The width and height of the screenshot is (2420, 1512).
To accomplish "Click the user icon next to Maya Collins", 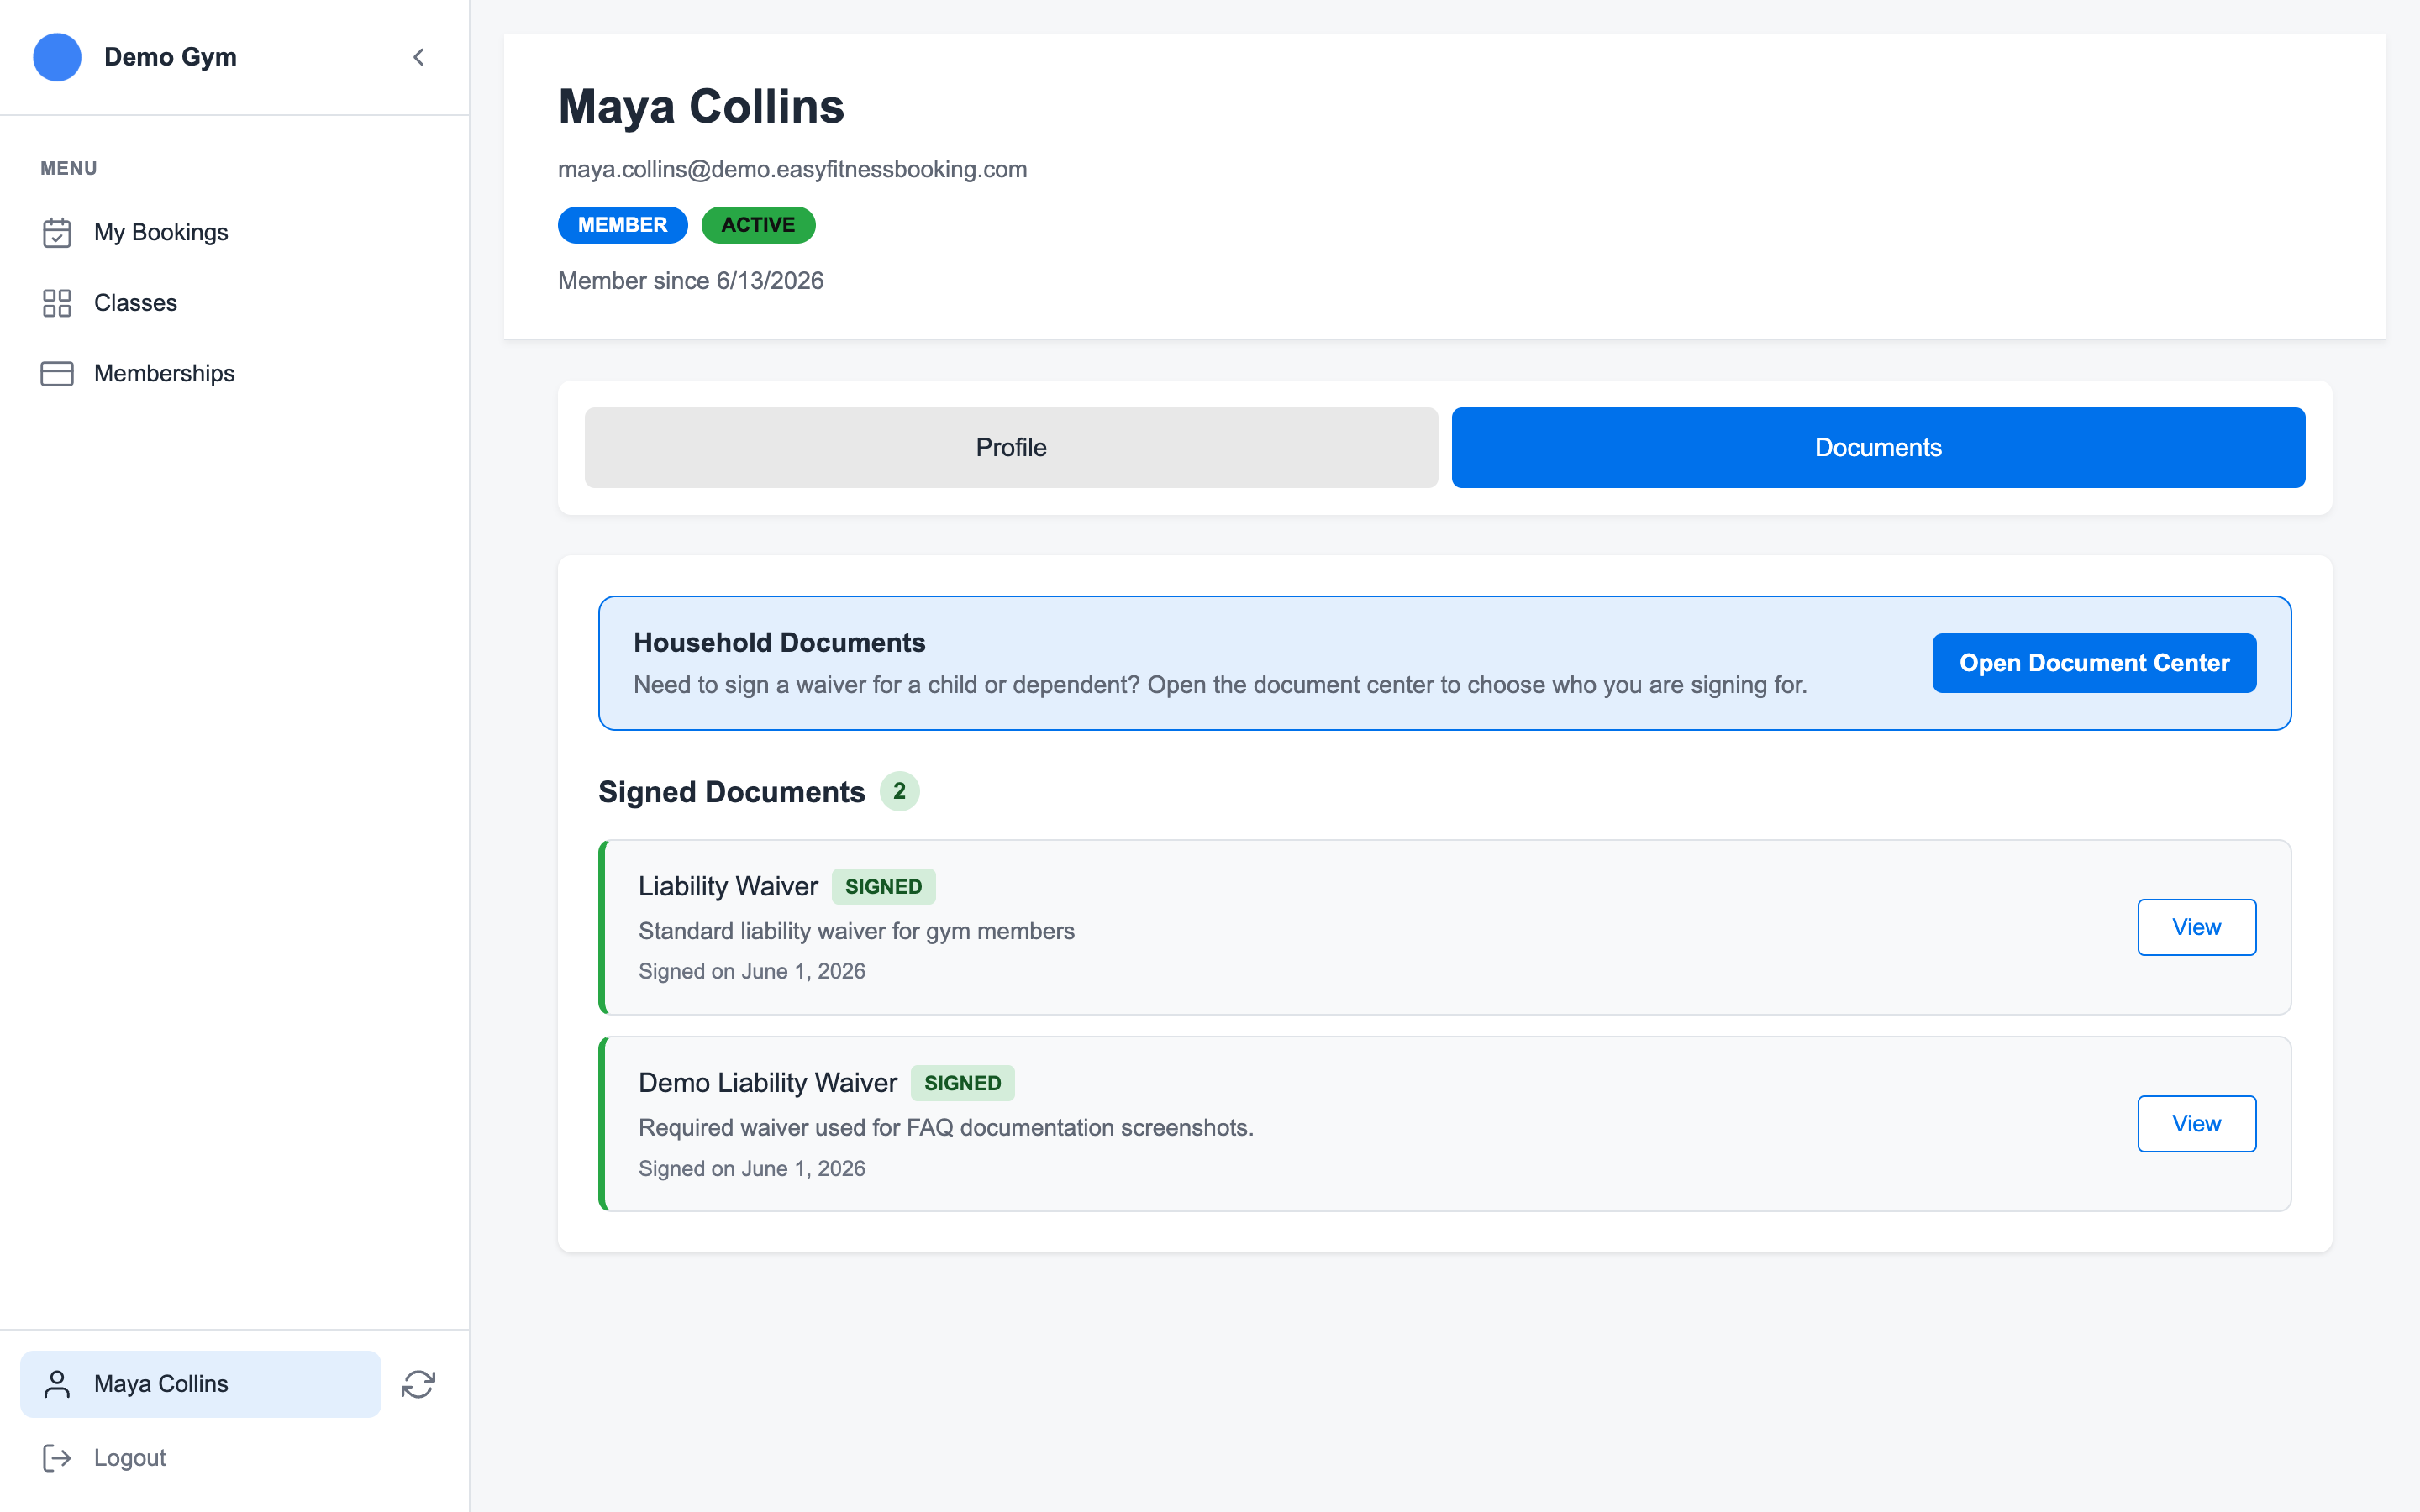I will pyautogui.click(x=57, y=1384).
